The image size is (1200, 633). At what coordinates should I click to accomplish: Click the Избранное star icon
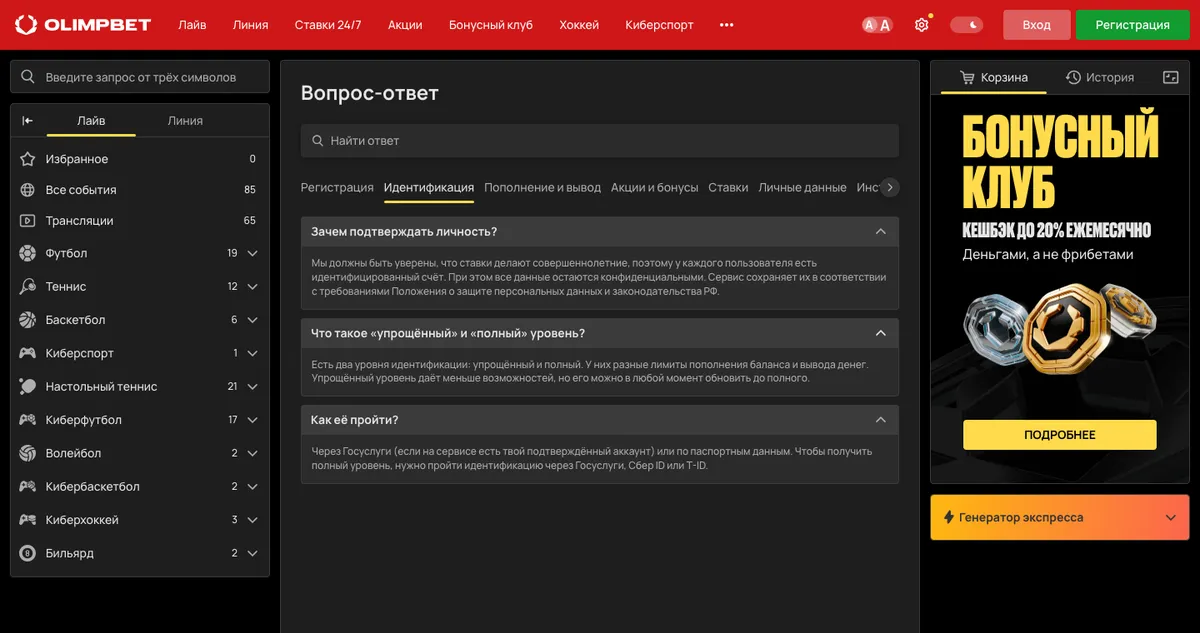pyautogui.click(x=28, y=159)
